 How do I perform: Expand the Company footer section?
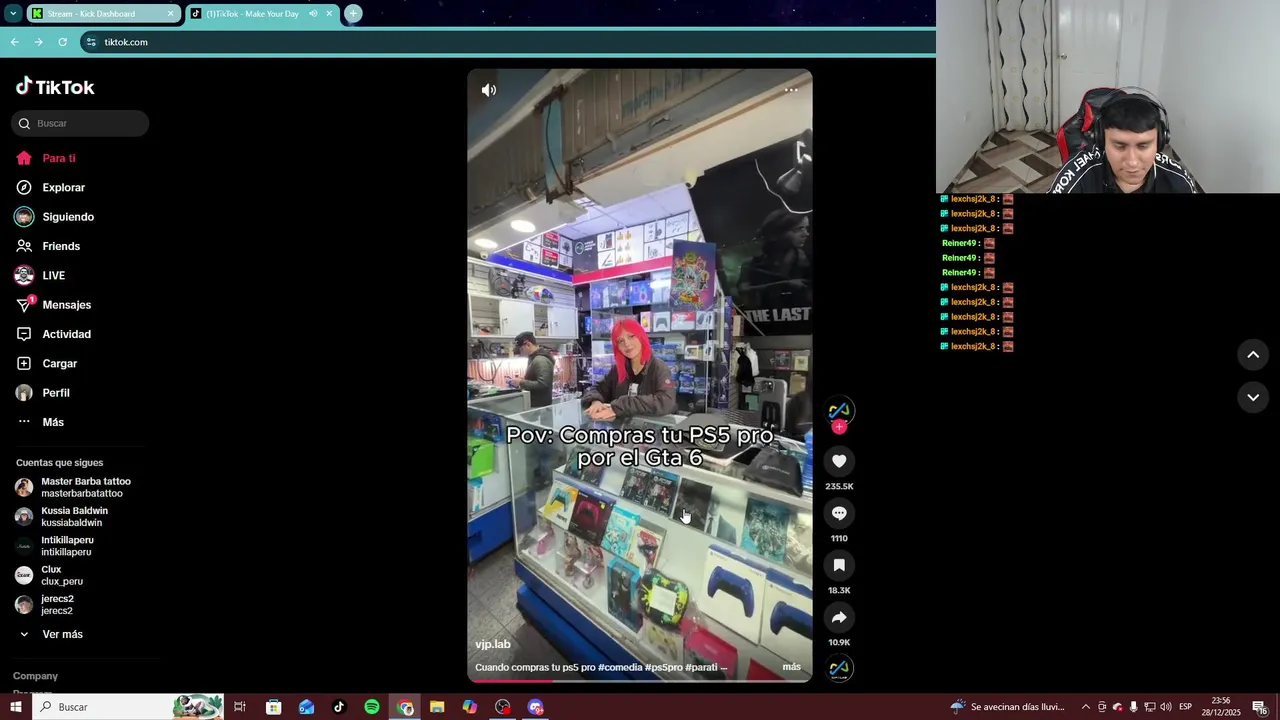pyautogui.click(x=35, y=676)
